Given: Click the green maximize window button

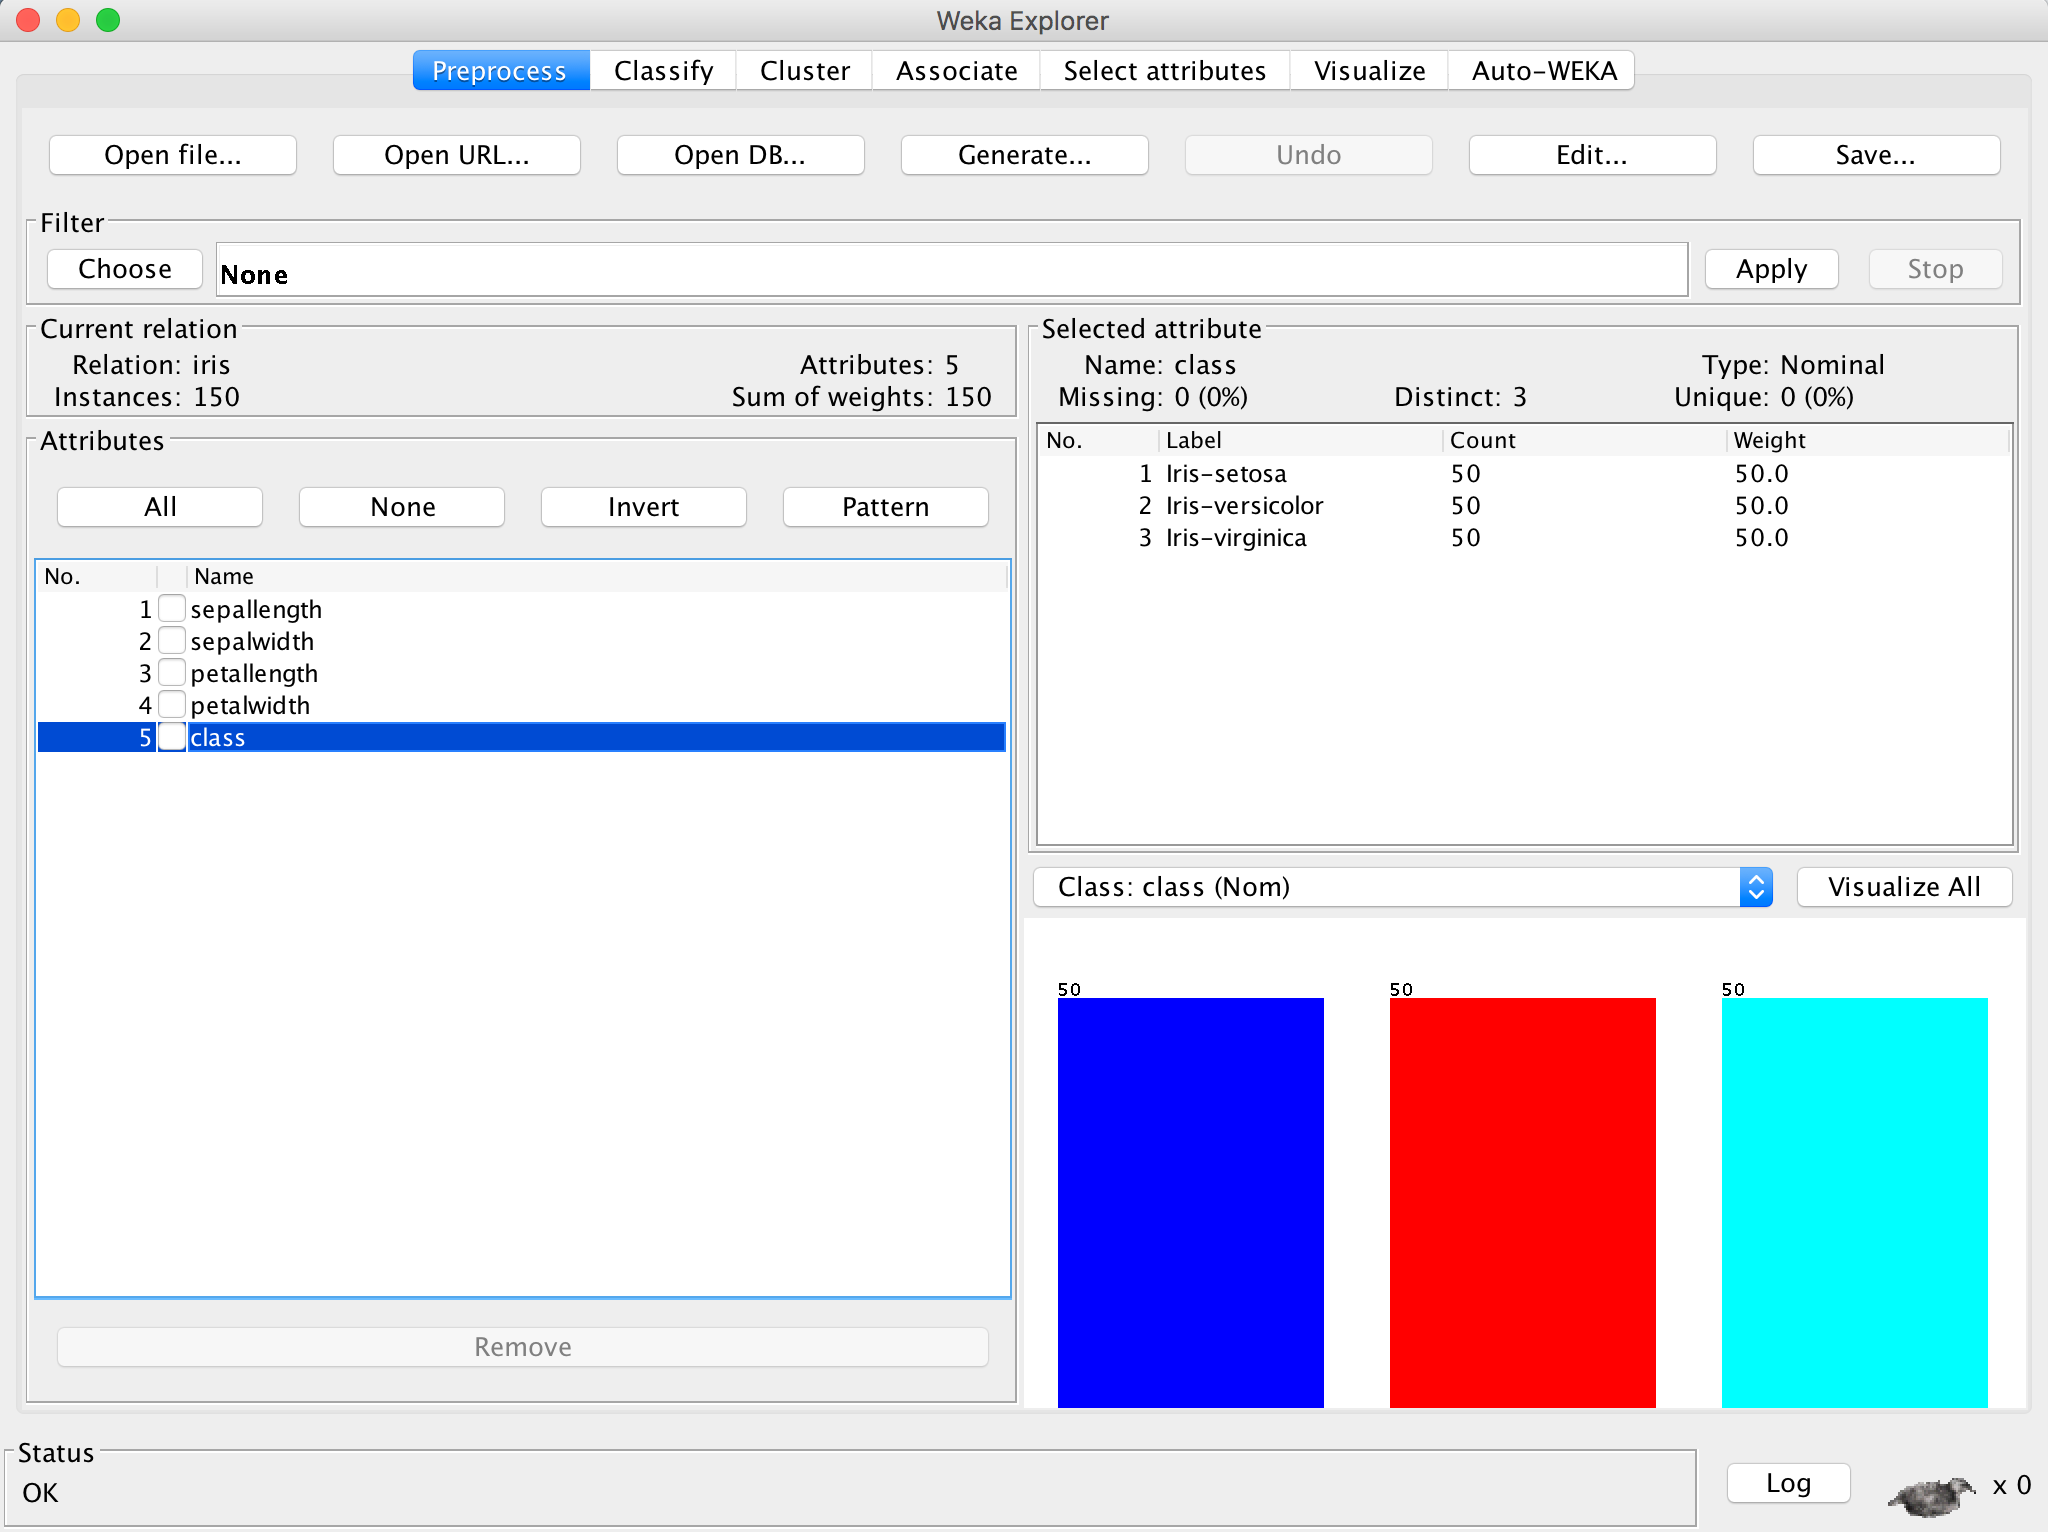Looking at the screenshot, I should click(108, 20).
